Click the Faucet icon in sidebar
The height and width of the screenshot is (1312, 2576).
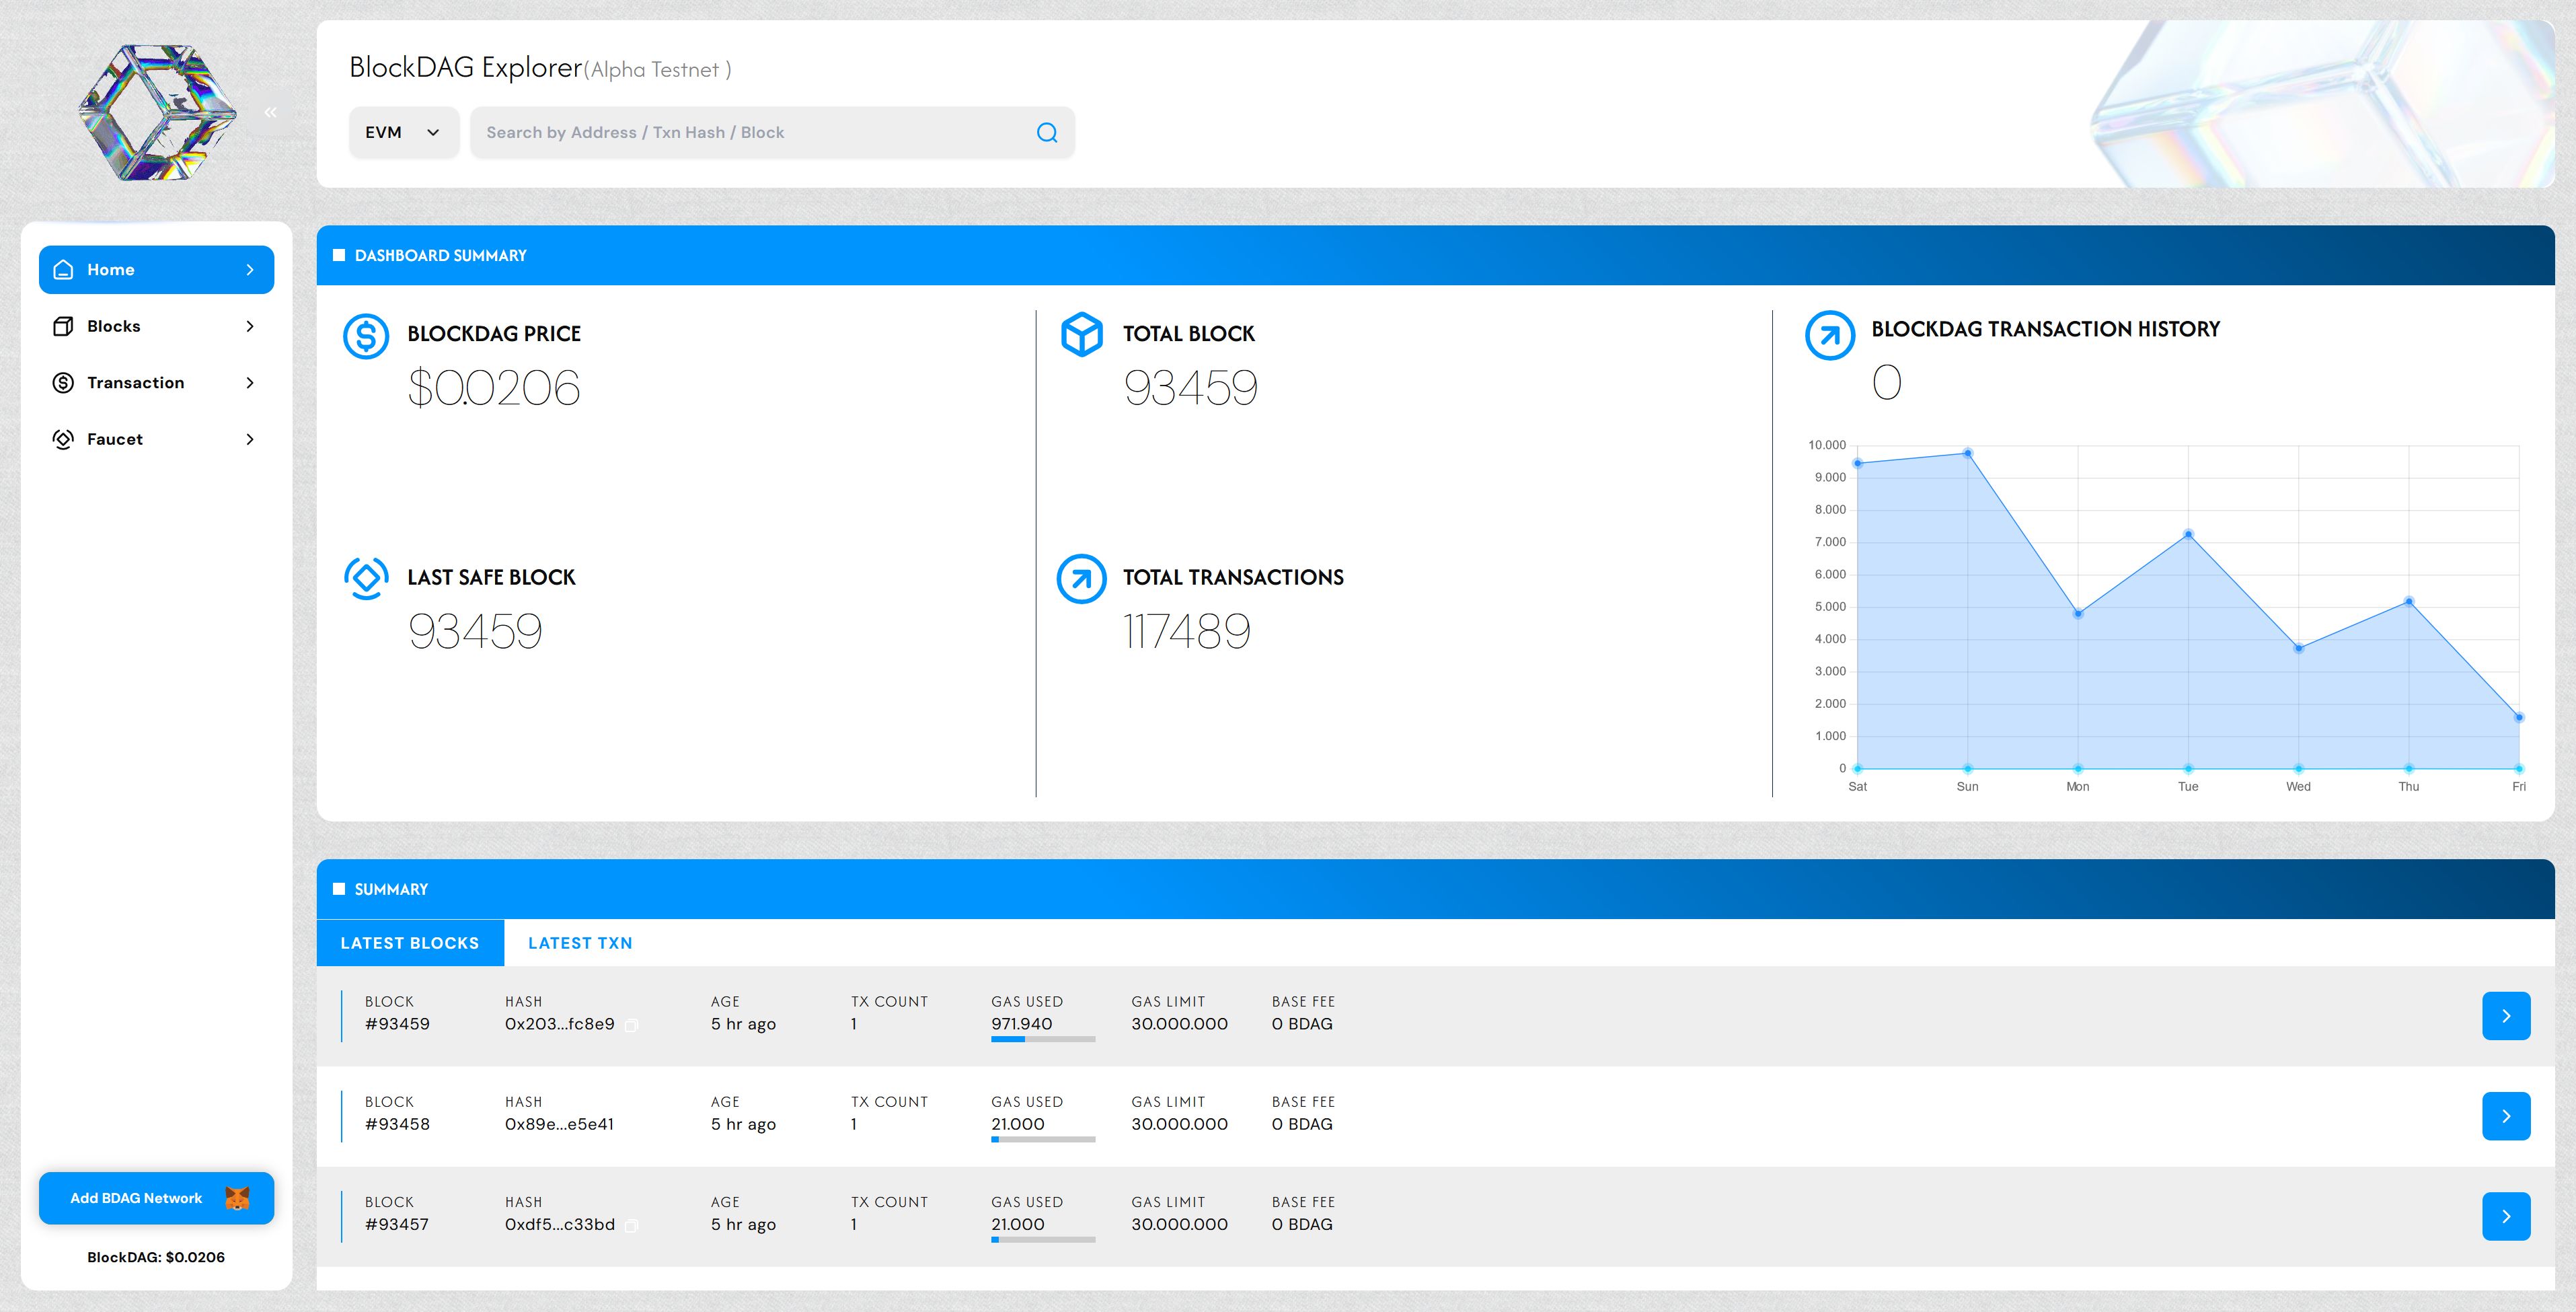pos(63,439)
